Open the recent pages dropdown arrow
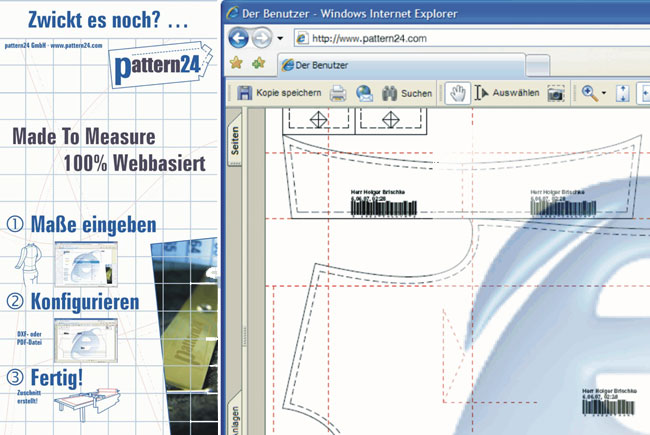Image resolution: width=650 pixels, height=435 pixels. coord(281,39)
